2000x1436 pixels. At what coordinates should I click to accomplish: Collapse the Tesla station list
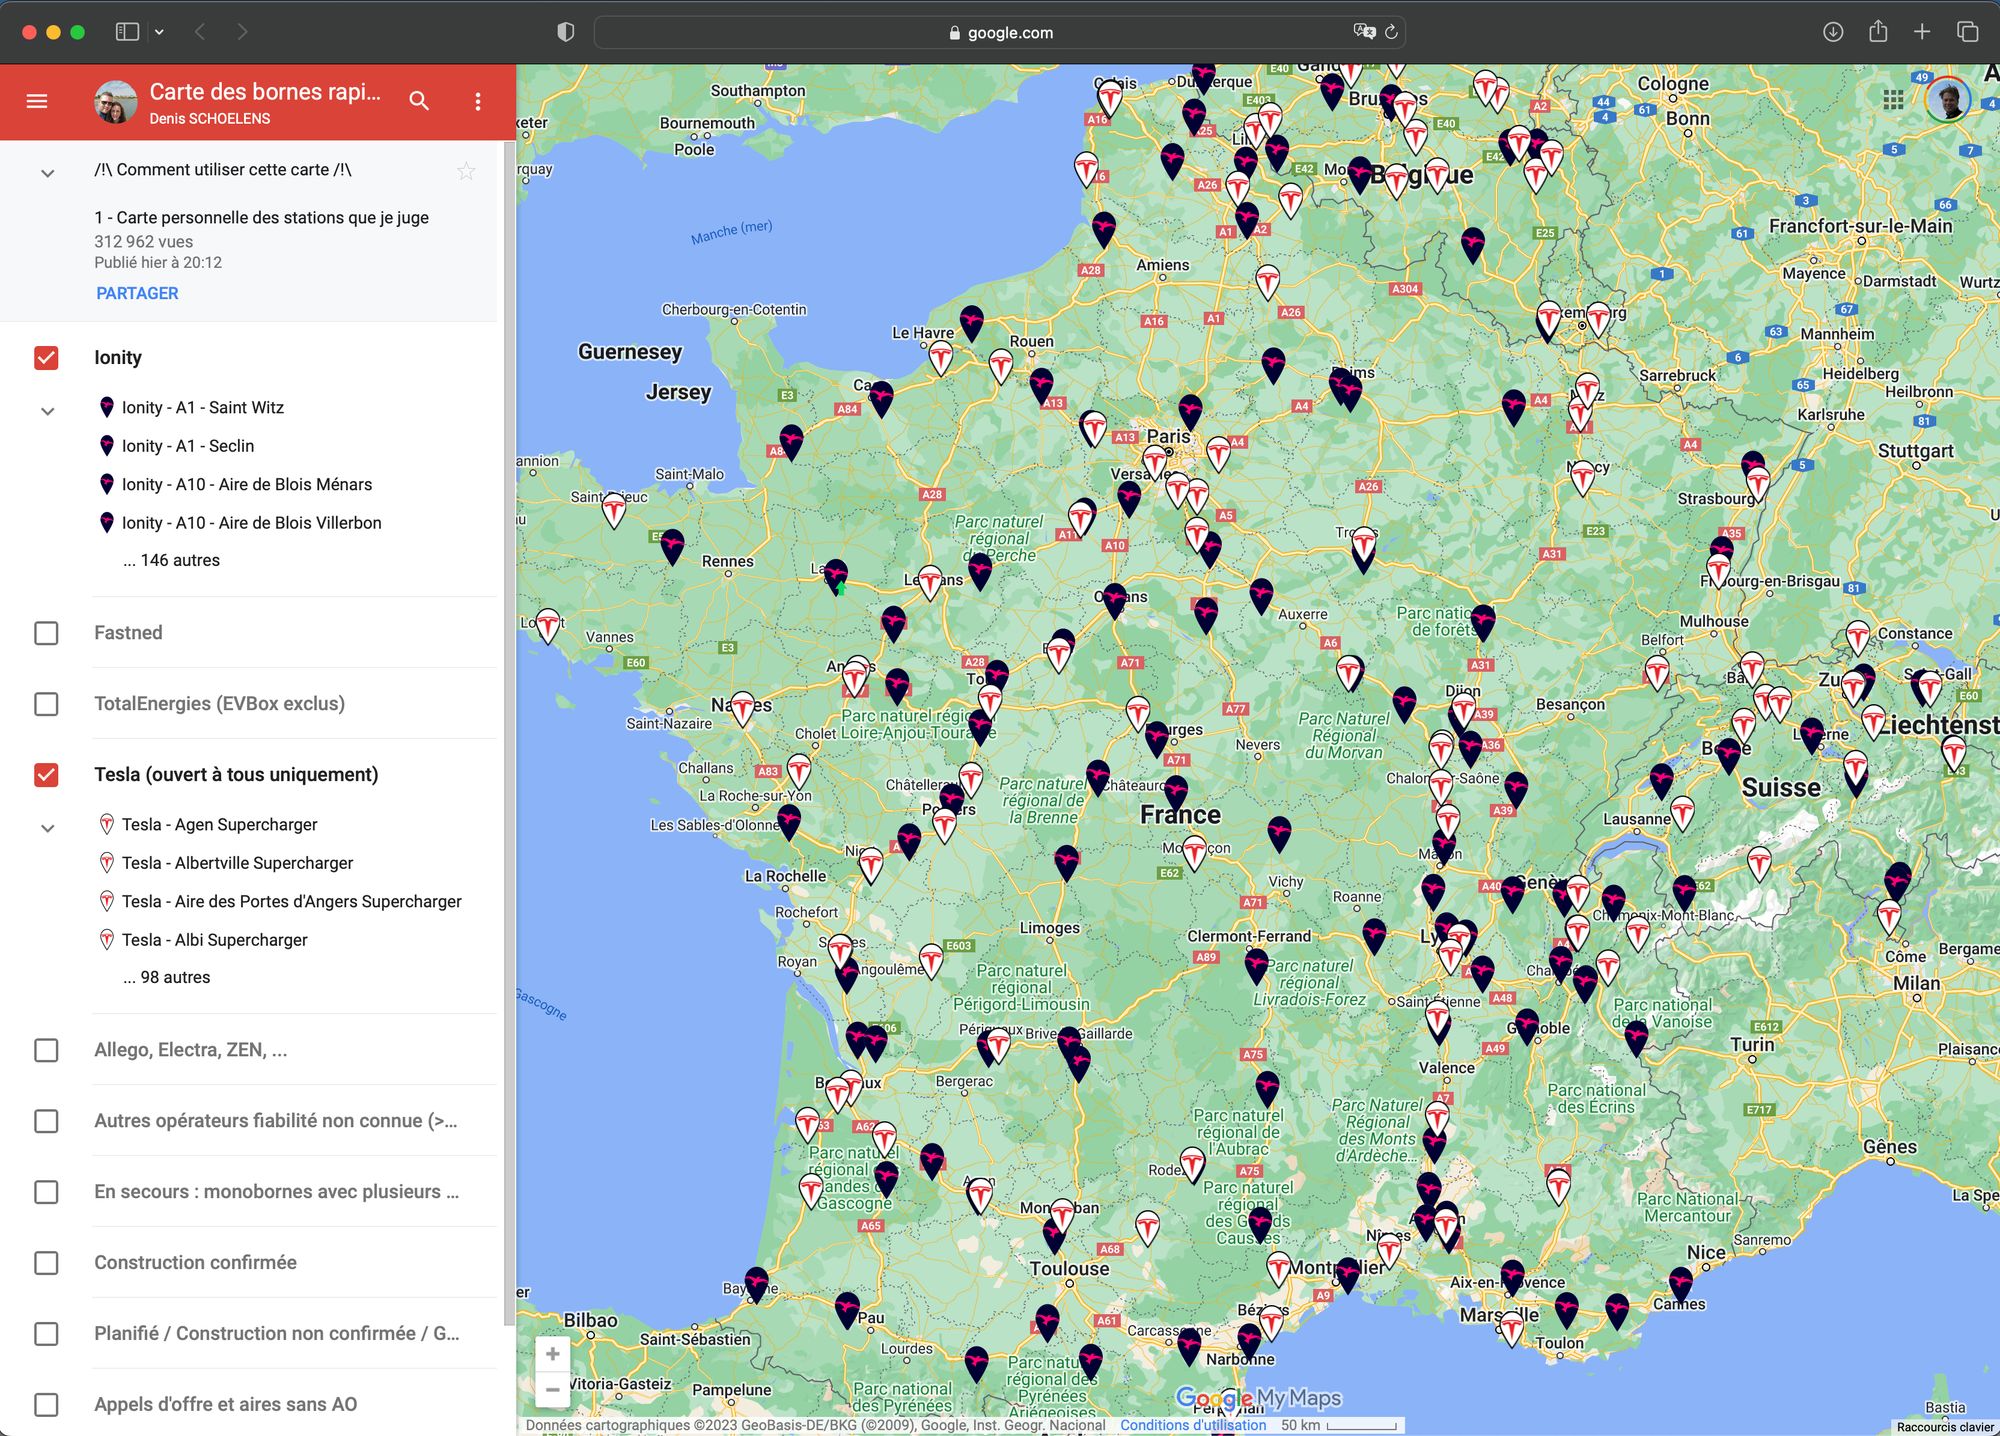coord(47,828)
